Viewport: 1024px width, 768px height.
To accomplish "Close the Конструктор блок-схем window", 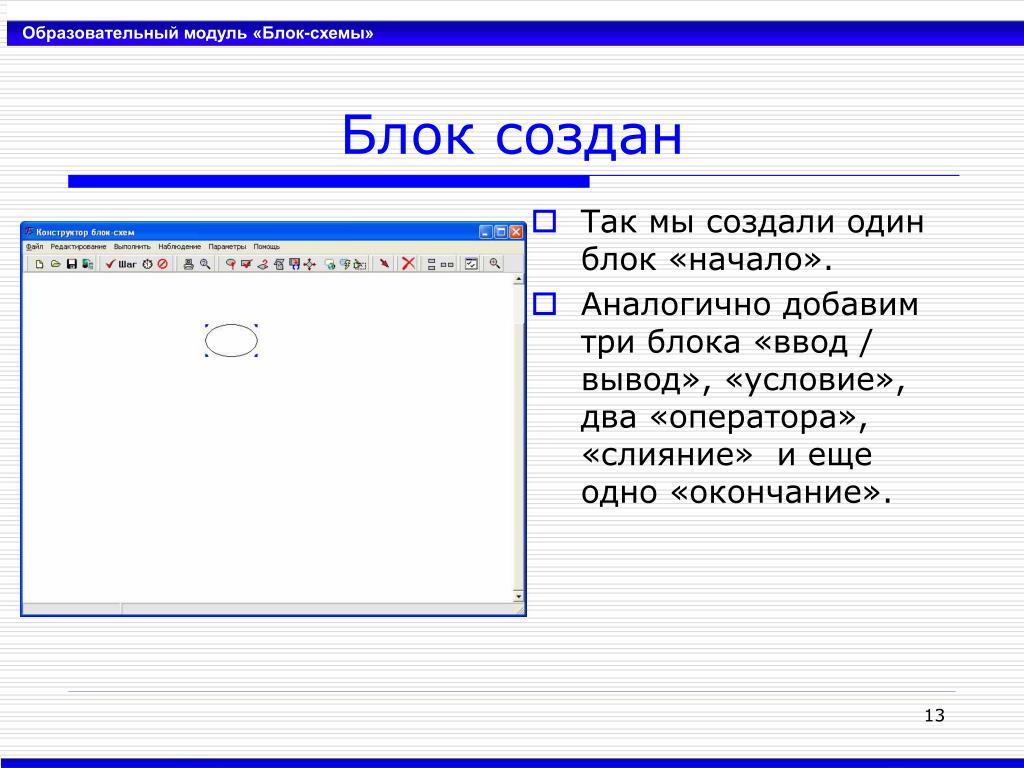I will pyautogui.click(x=516, y=232).
